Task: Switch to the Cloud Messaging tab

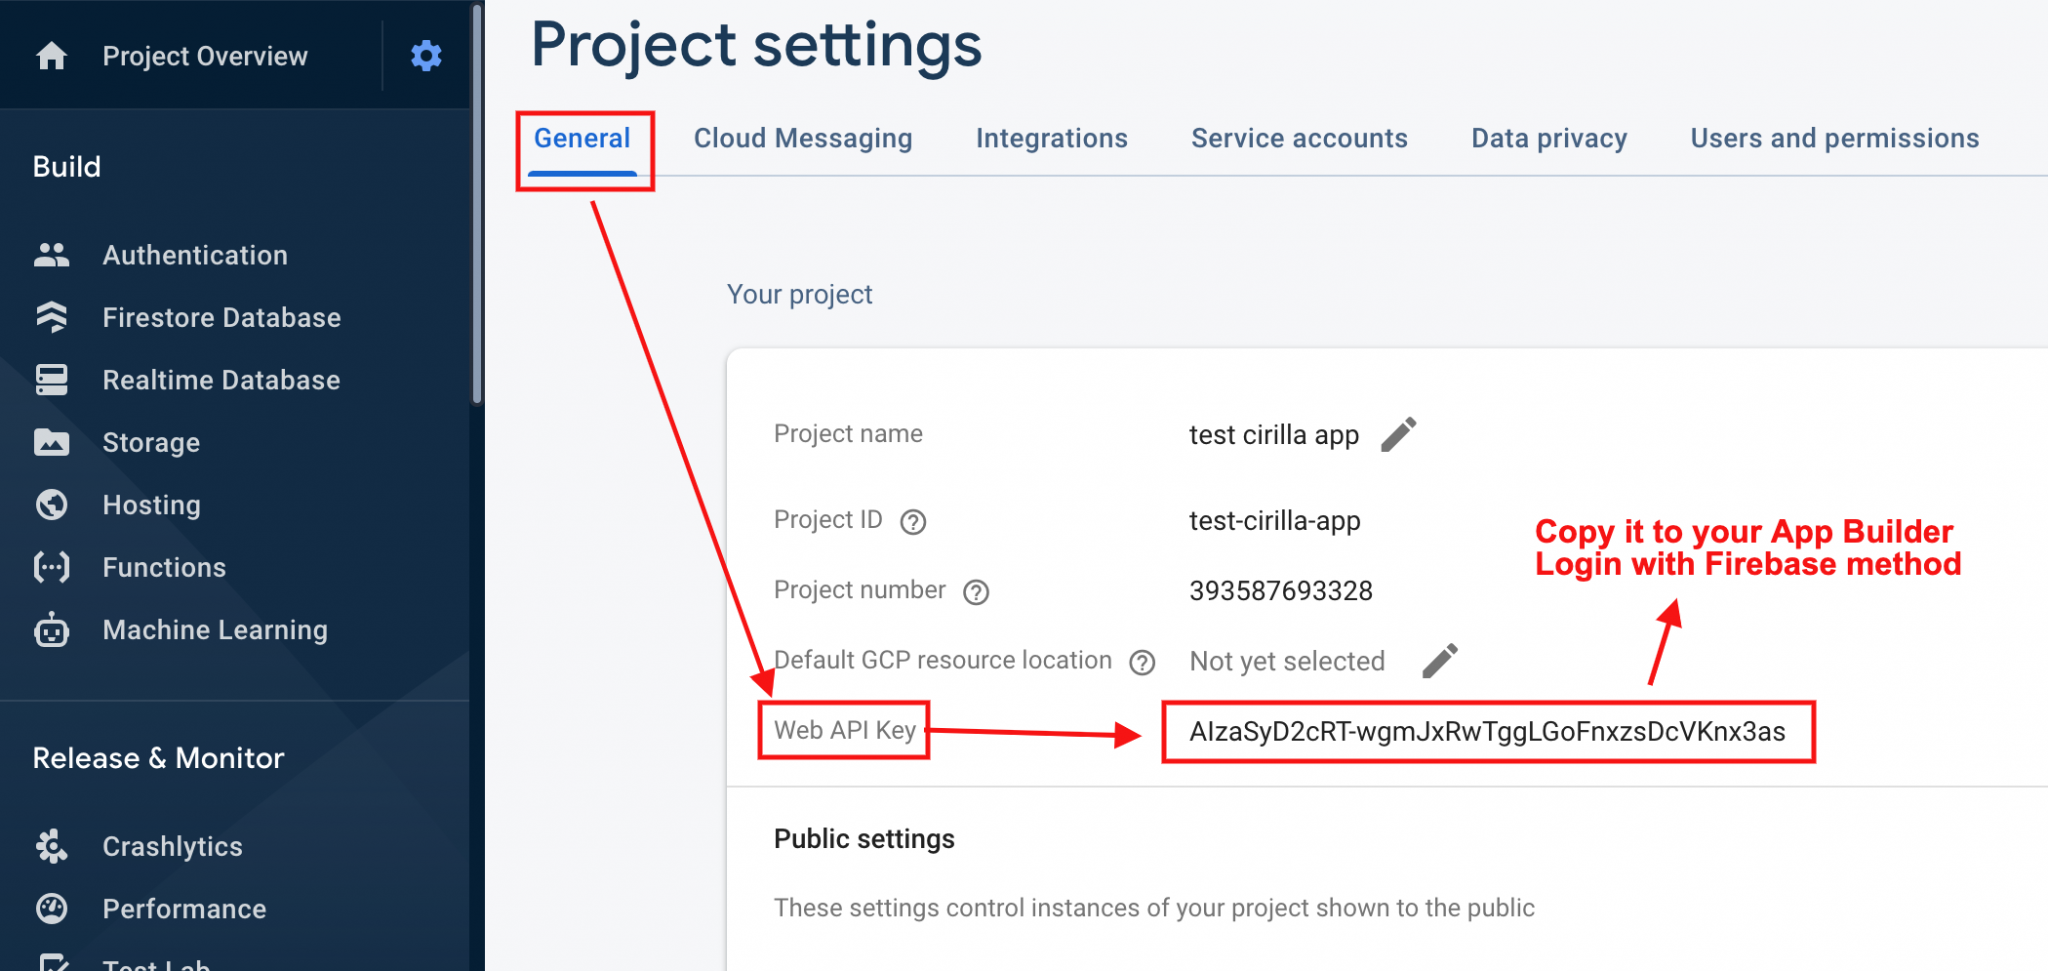Action: pyautogui.click(x=802, y=138)
